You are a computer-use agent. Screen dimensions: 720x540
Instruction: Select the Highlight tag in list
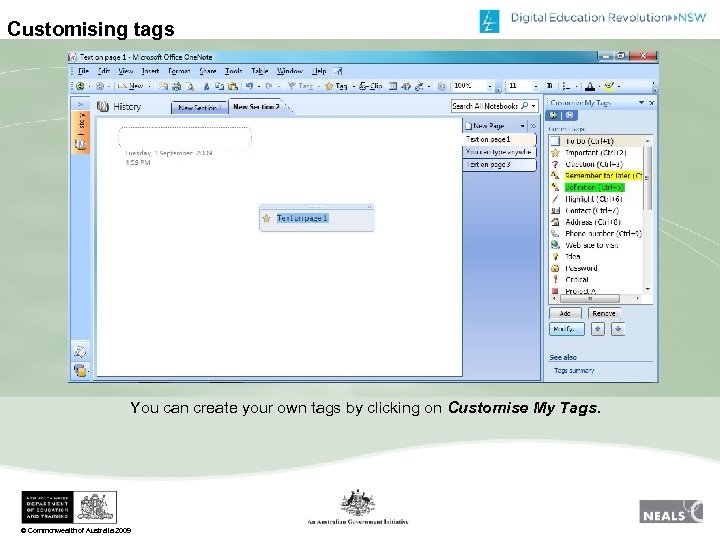pos(596,199)
